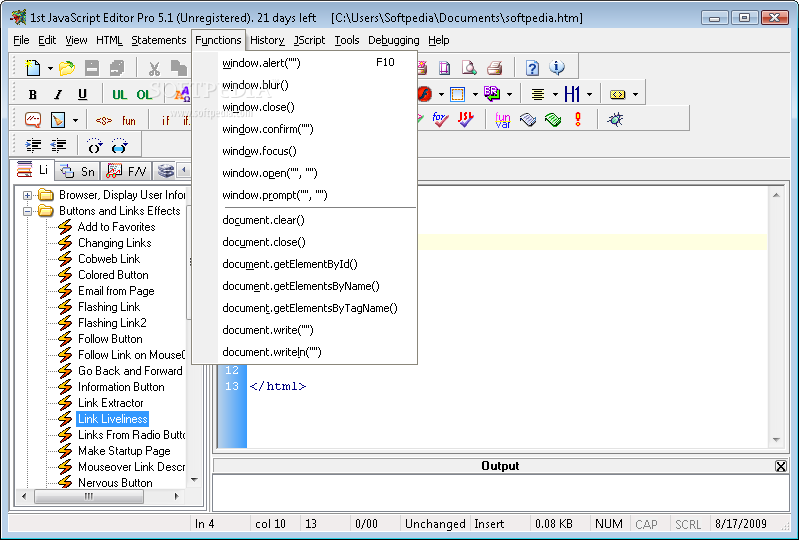Insert an ordered list with OL
799x540 pixels.
pos(144,94)
